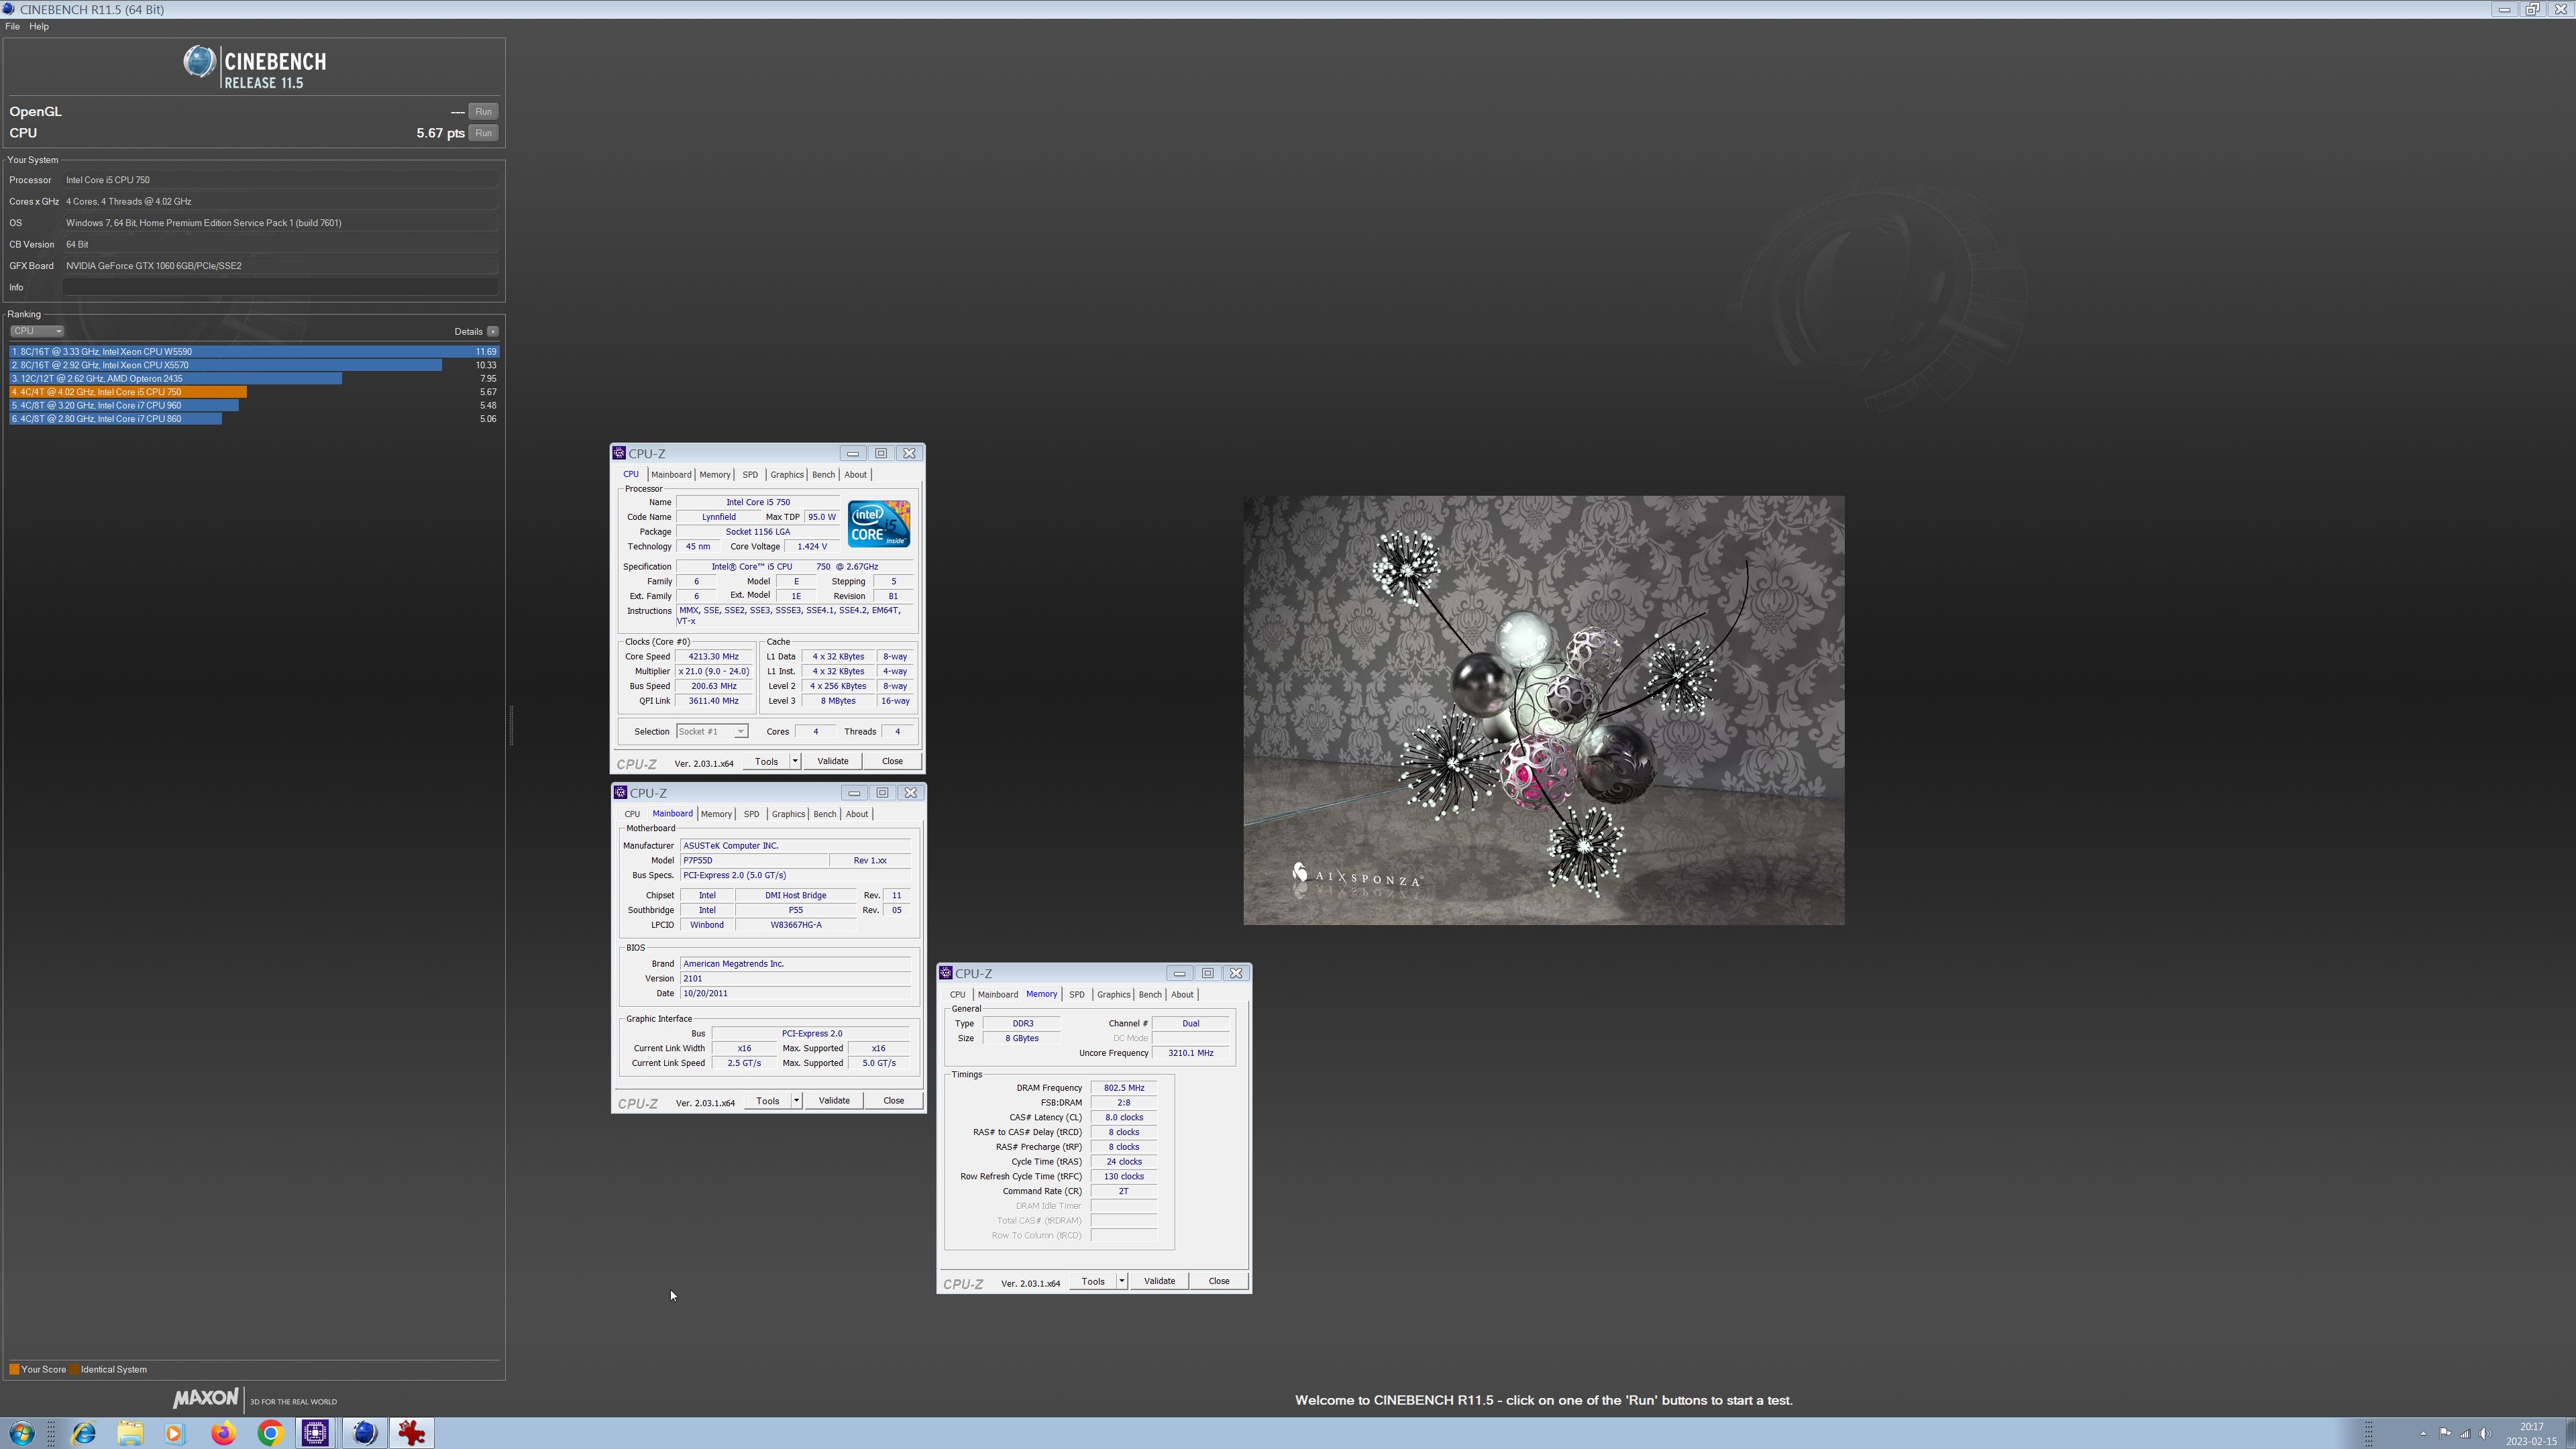Switch to Memory tab in top CPU-Z window
Viewport: 2576px width, 1449px height.
pyautogui.click(x=715, y=475)
